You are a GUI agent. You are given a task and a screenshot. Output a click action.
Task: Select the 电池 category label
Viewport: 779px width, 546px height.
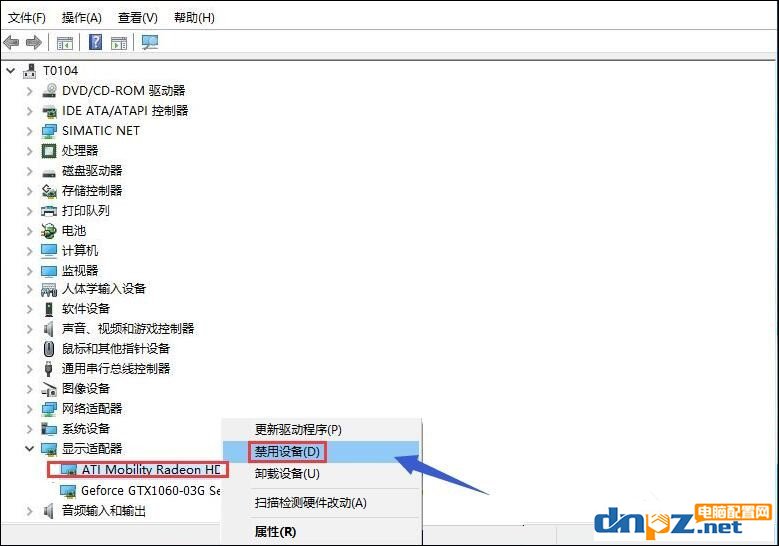[x=74, y=231]
